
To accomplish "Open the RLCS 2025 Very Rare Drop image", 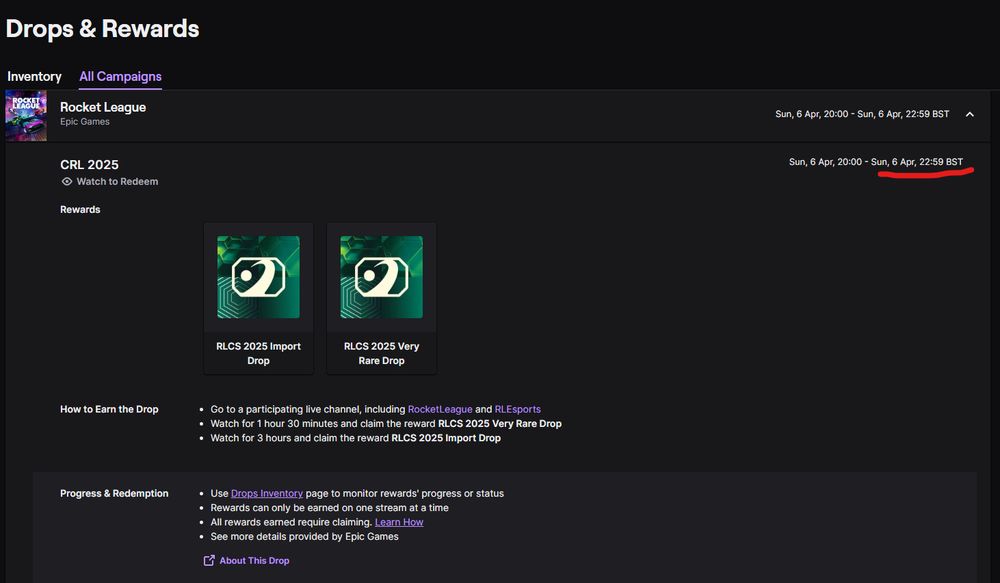I will click(x=381, y=277).
